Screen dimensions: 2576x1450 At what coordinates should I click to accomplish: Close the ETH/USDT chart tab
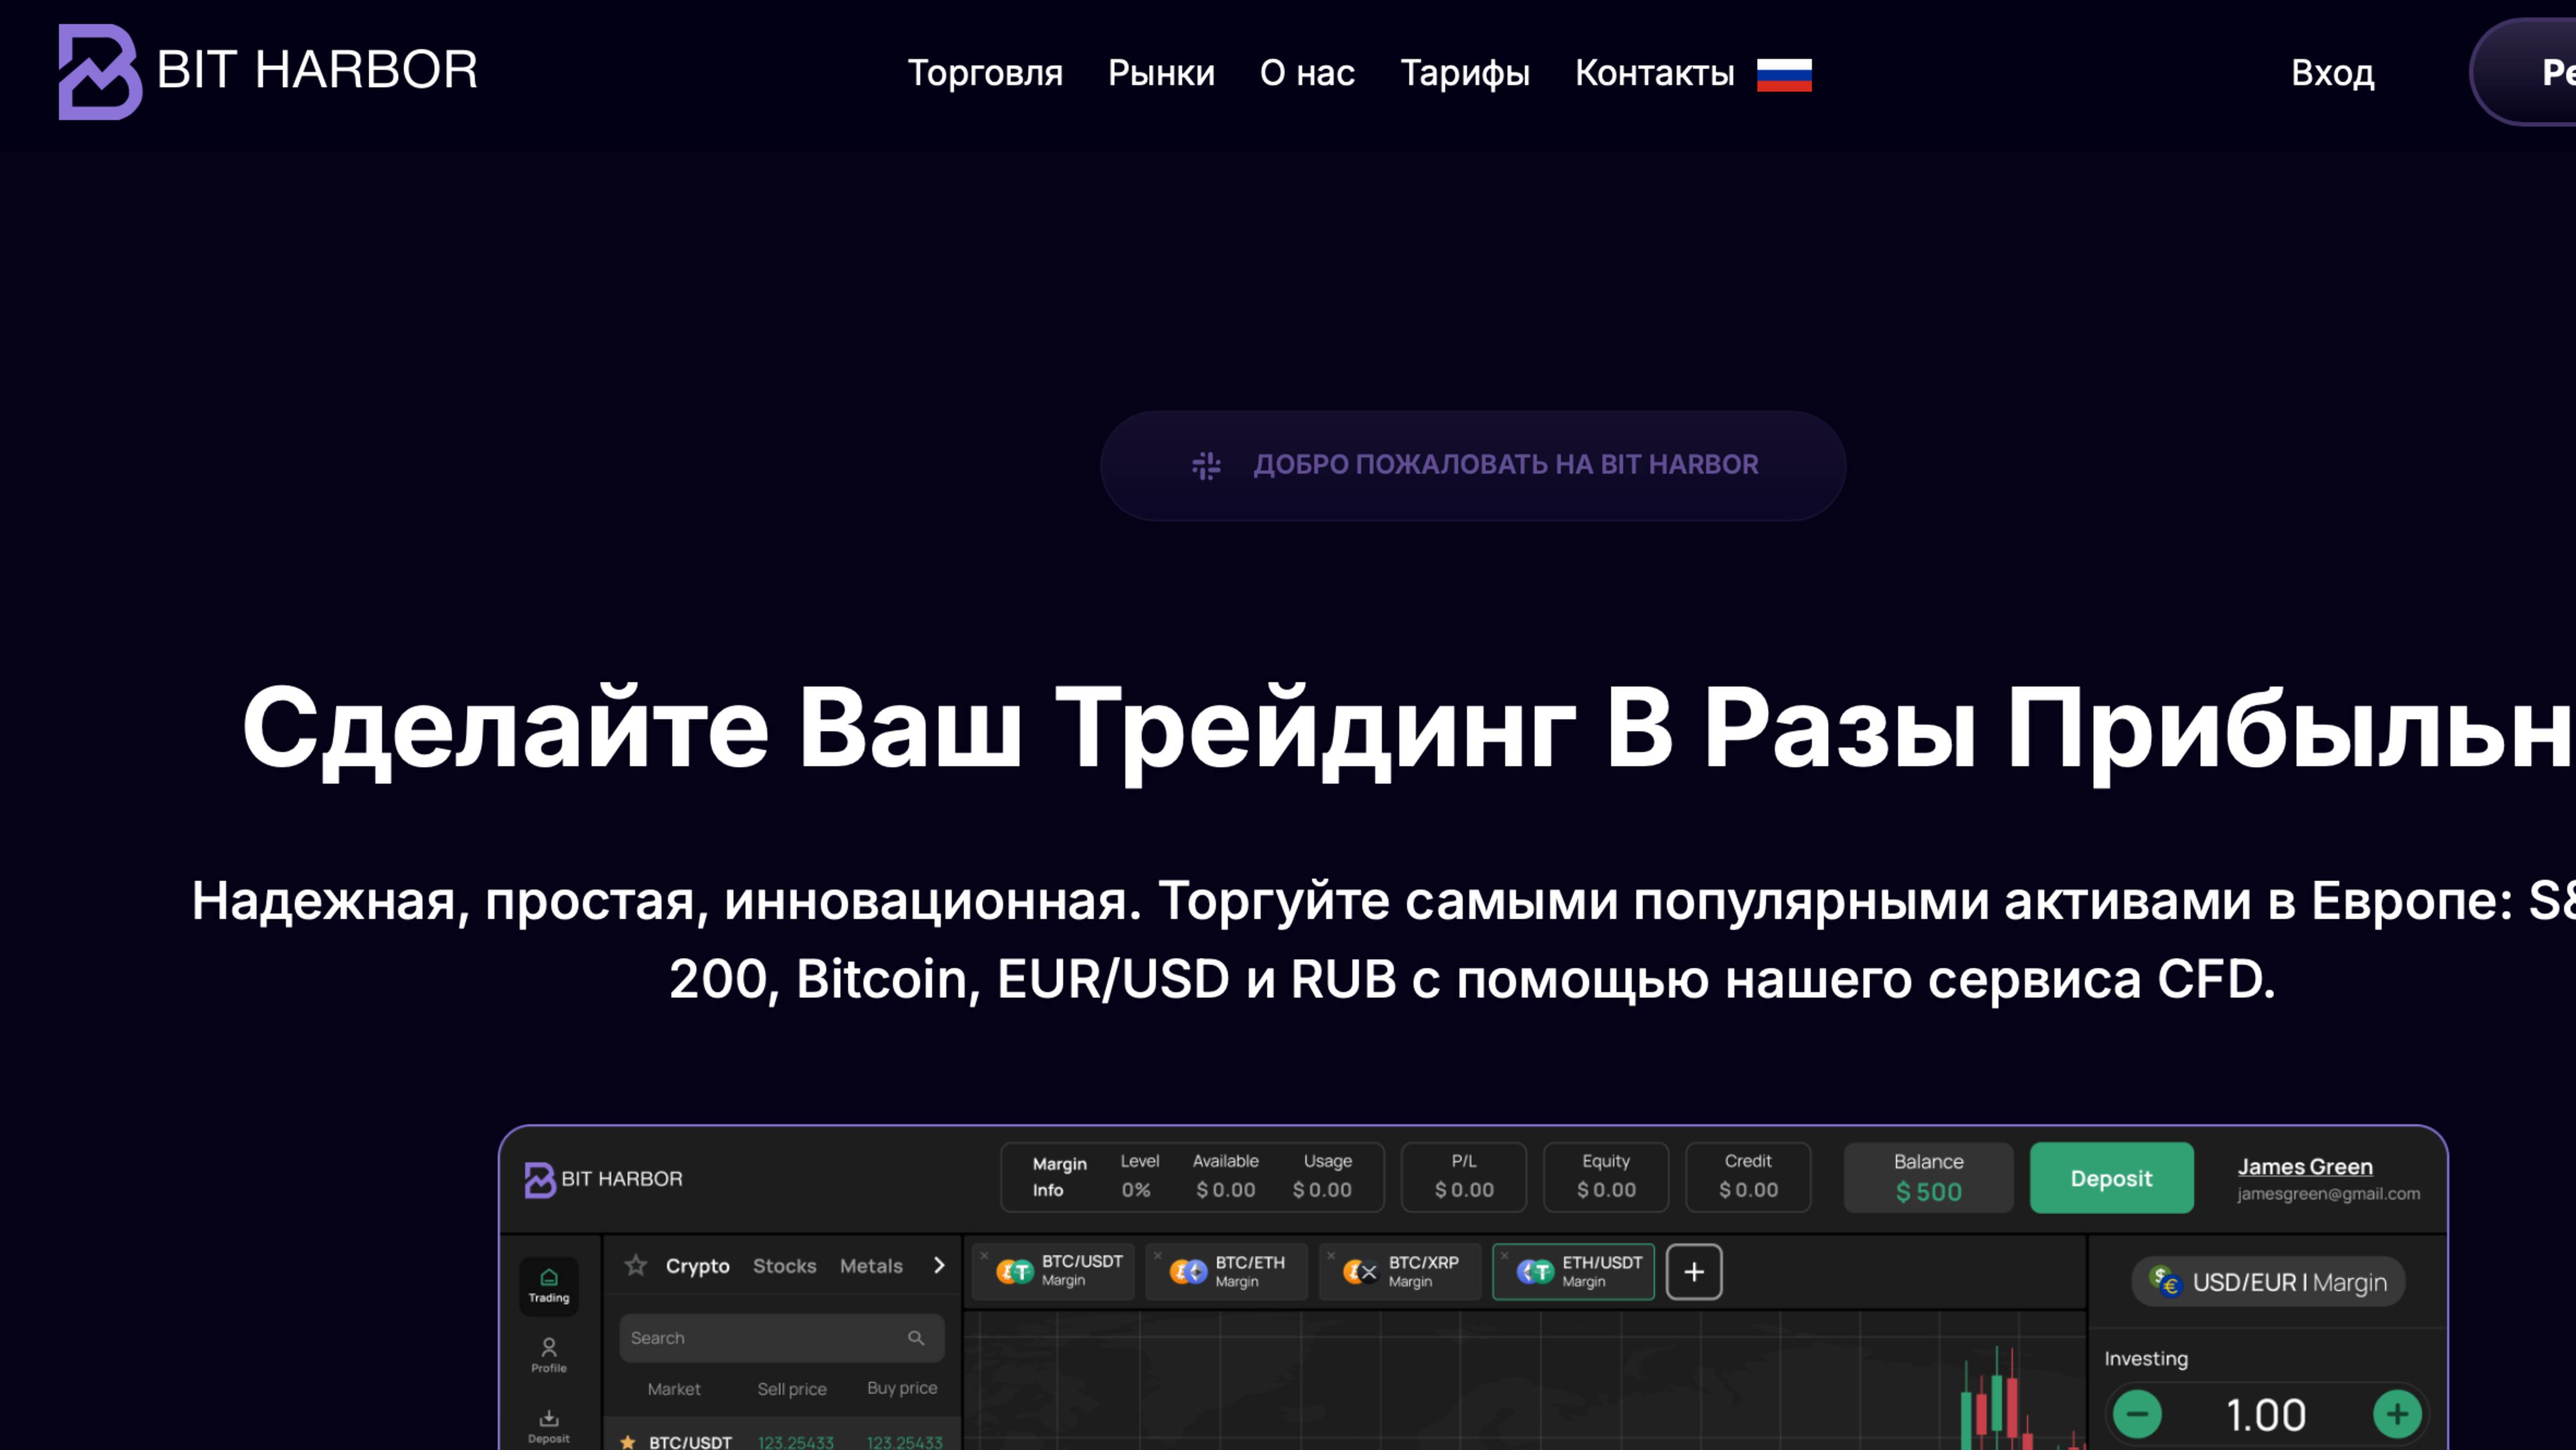pos(1504,1256)
